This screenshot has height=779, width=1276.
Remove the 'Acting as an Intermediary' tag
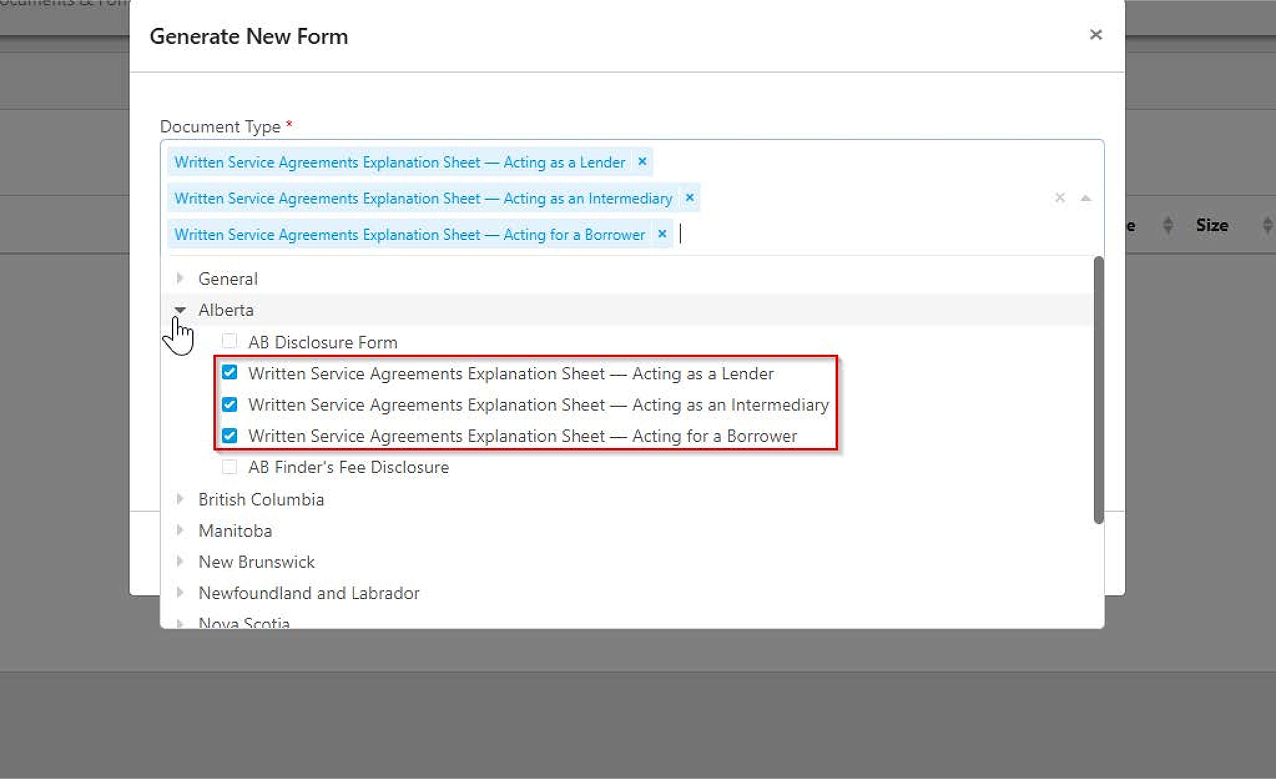pyautogui.click(x=689, y=198)
